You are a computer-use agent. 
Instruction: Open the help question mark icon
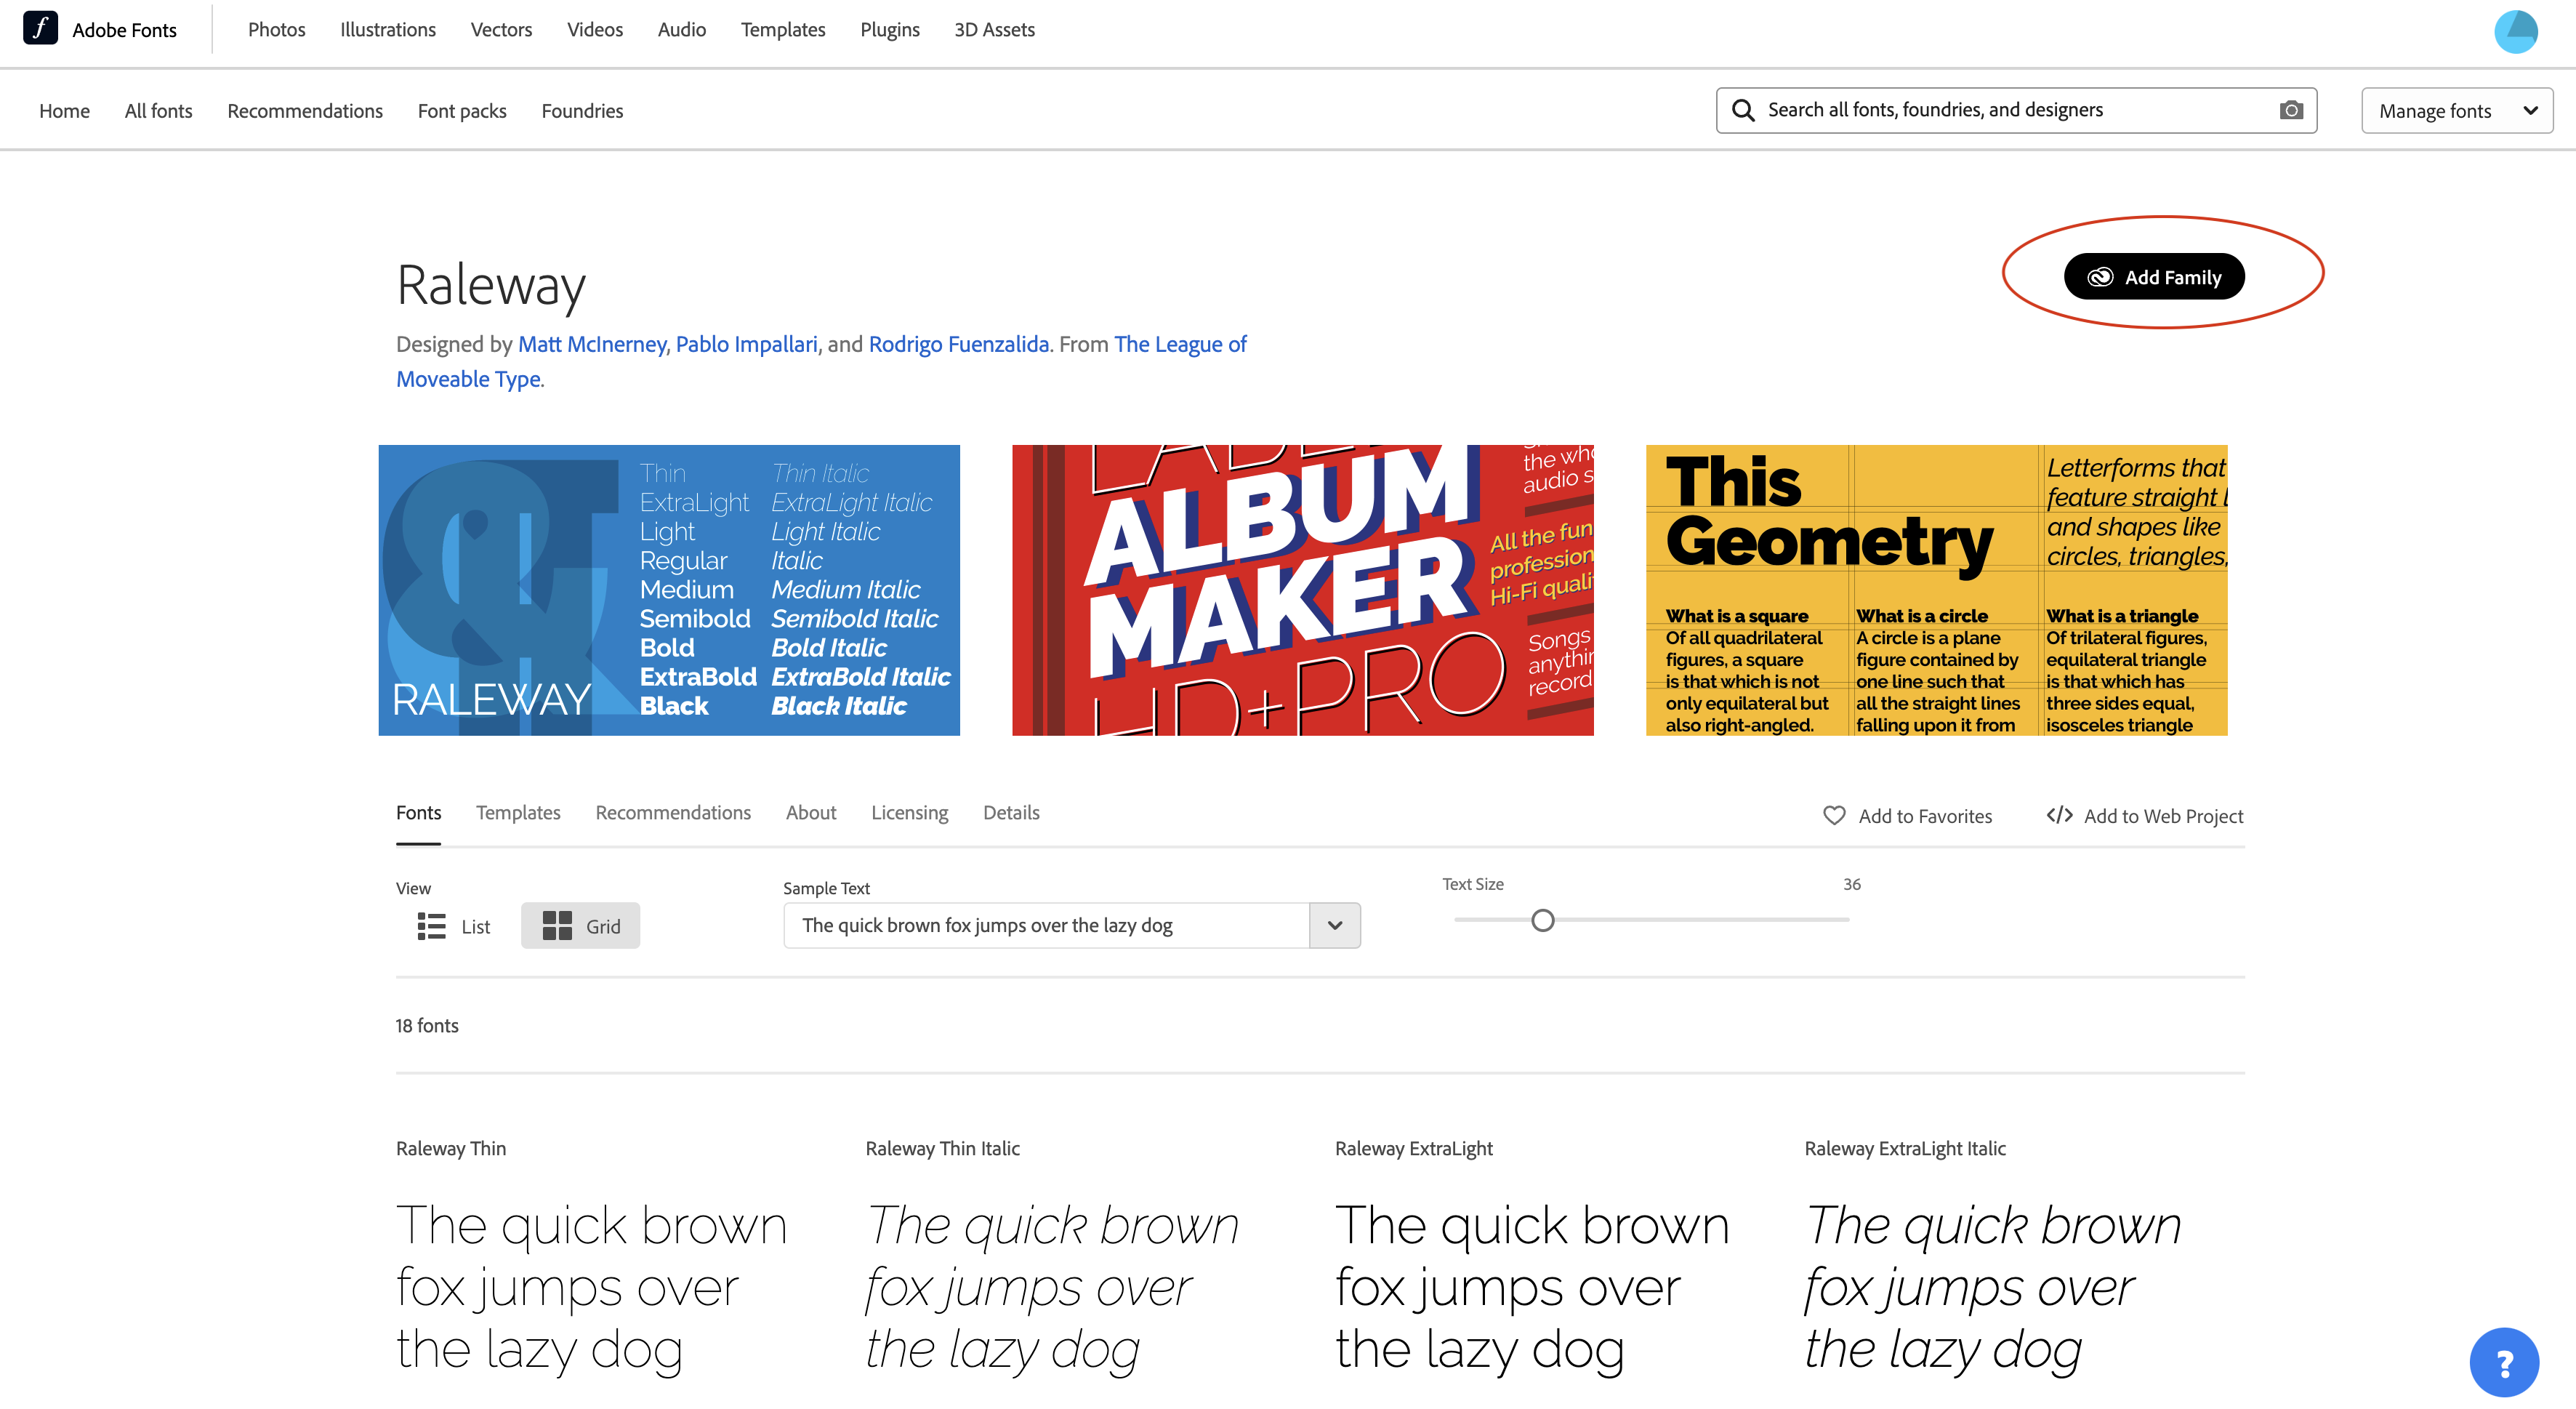[2504, 1362]
